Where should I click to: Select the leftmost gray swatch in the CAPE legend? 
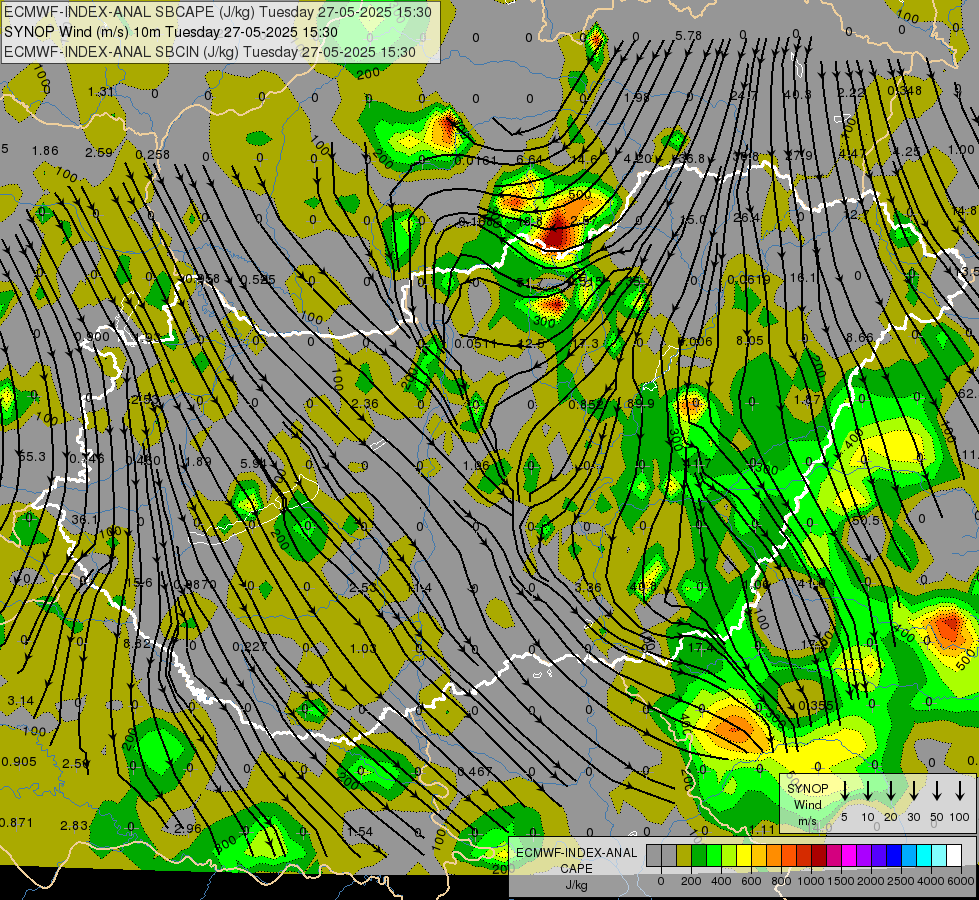click(x=654, y=856)
